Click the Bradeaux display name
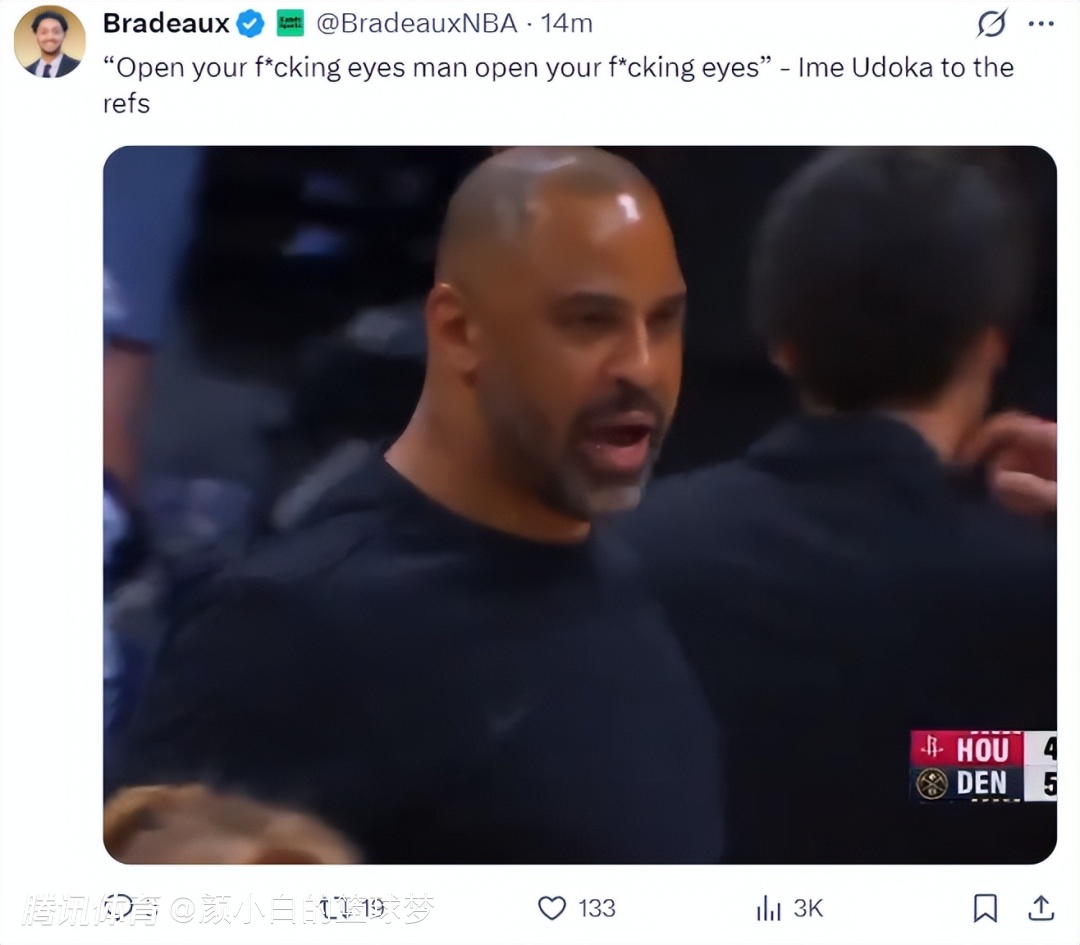 pos(166,23)
